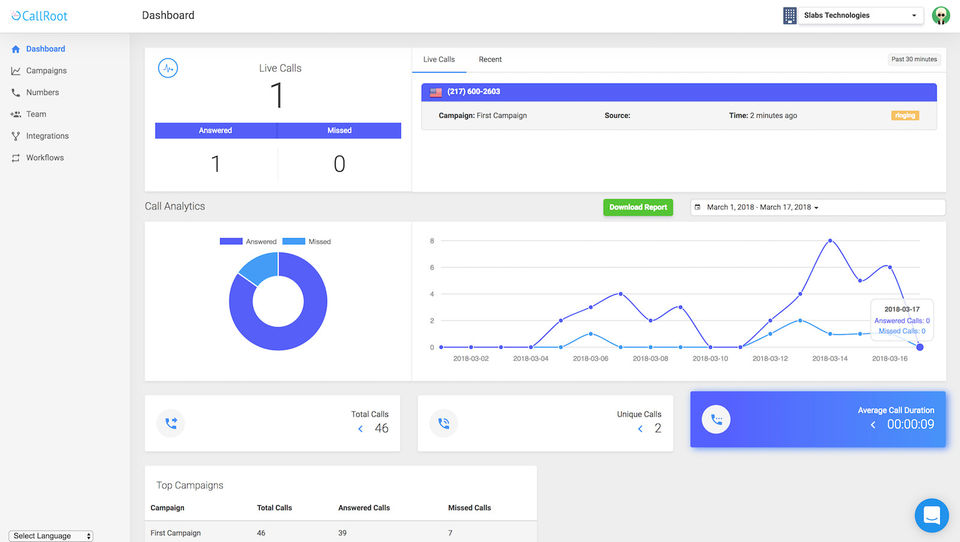Open Workflows in sidebar
Viewport: 960px width, 542px height.
(x=45, y=158)
